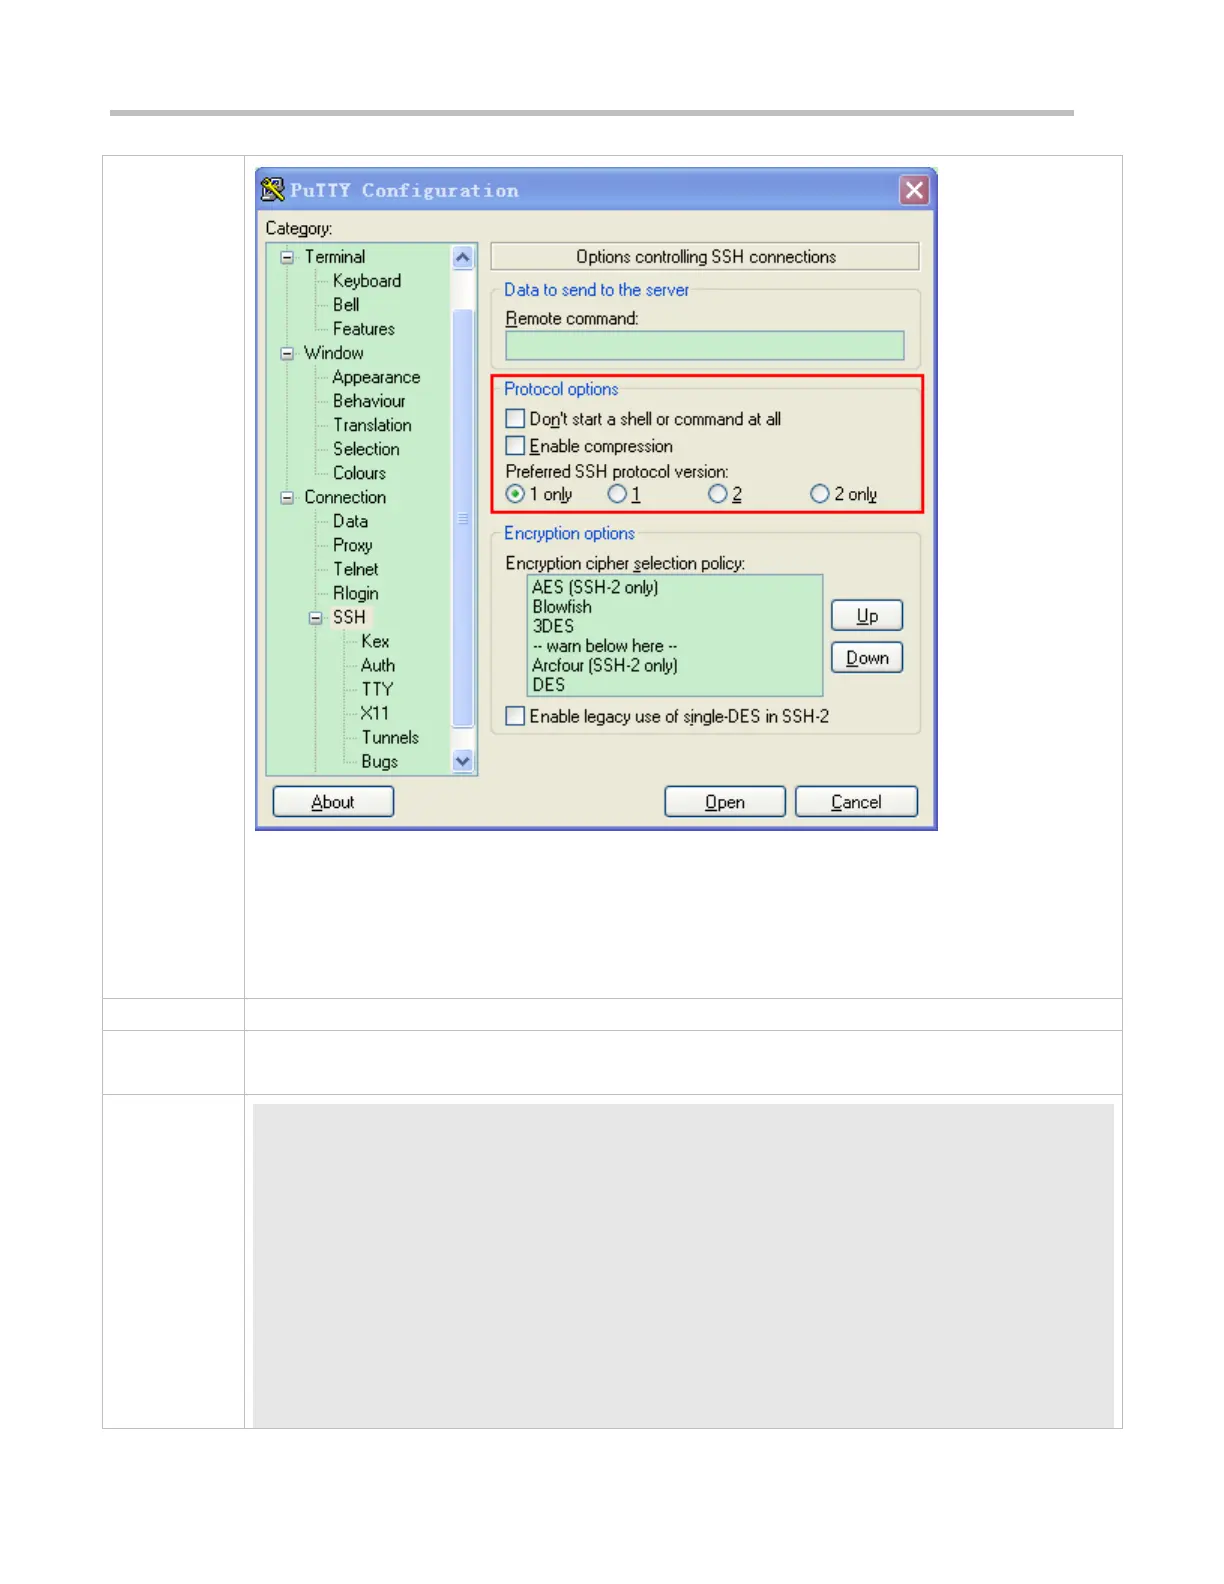Select the "1 only" SSH protocol version
1224x1584 pixels.
tap(515, 493)
